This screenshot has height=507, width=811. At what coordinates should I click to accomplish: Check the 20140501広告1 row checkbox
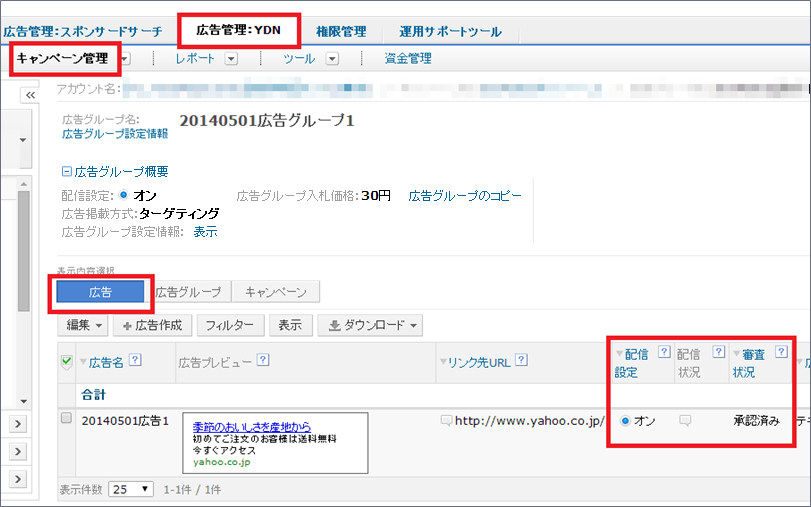coord(66,418)
